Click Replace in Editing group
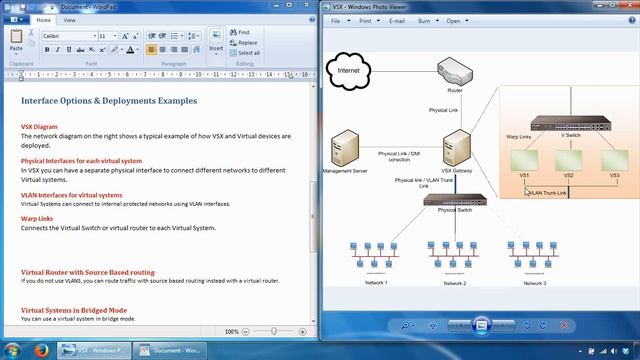Screen dimensions: 640x360 coord(243,43)
